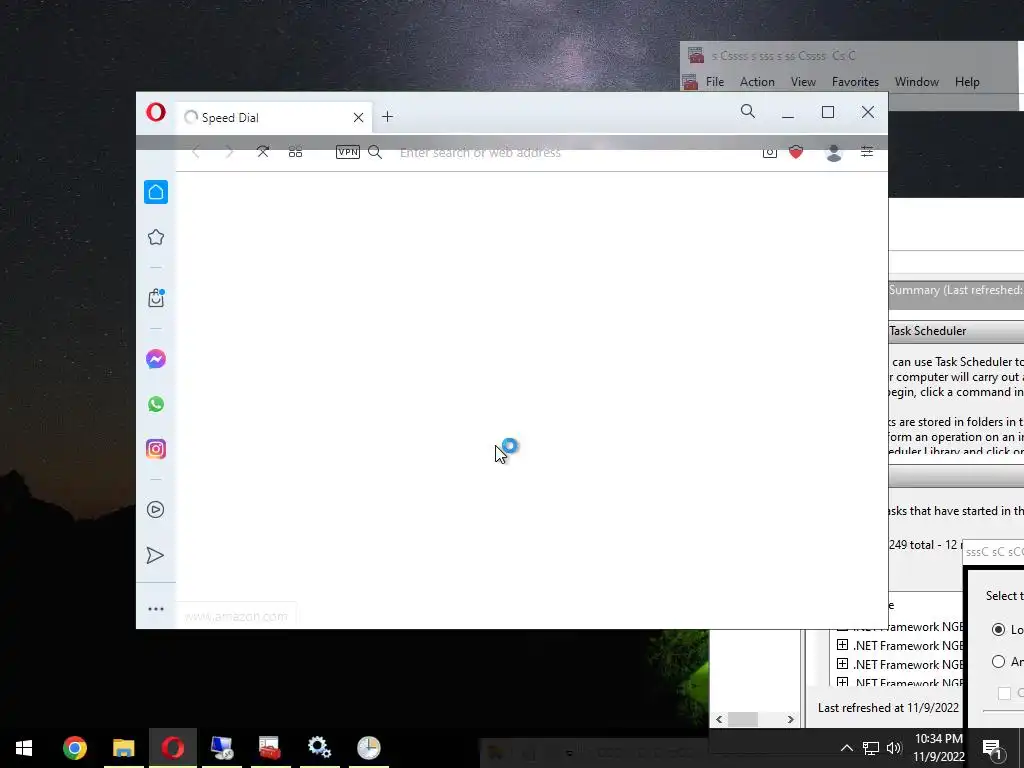This screenshot has width=1024, height=768.
Task: Go forward with the forward arrow
Action: coord(229,152)
